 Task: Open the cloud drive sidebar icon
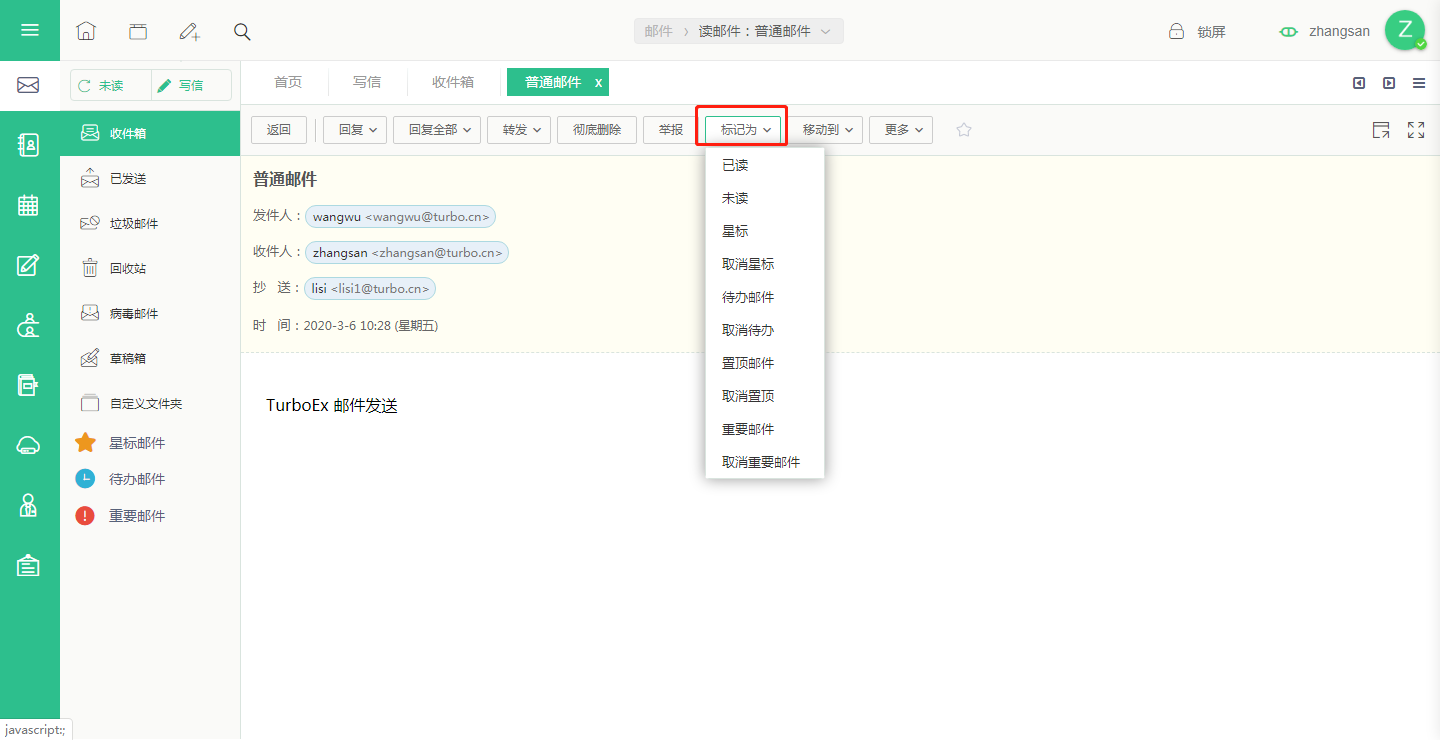[29, 446]
